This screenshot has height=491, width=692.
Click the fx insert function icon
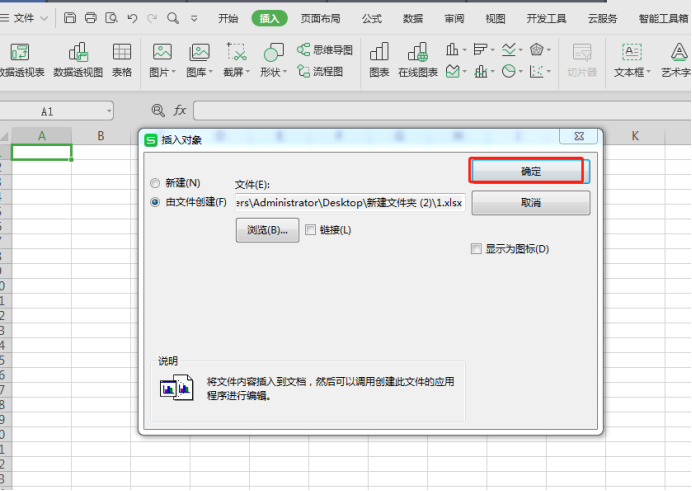click(180, 110)
